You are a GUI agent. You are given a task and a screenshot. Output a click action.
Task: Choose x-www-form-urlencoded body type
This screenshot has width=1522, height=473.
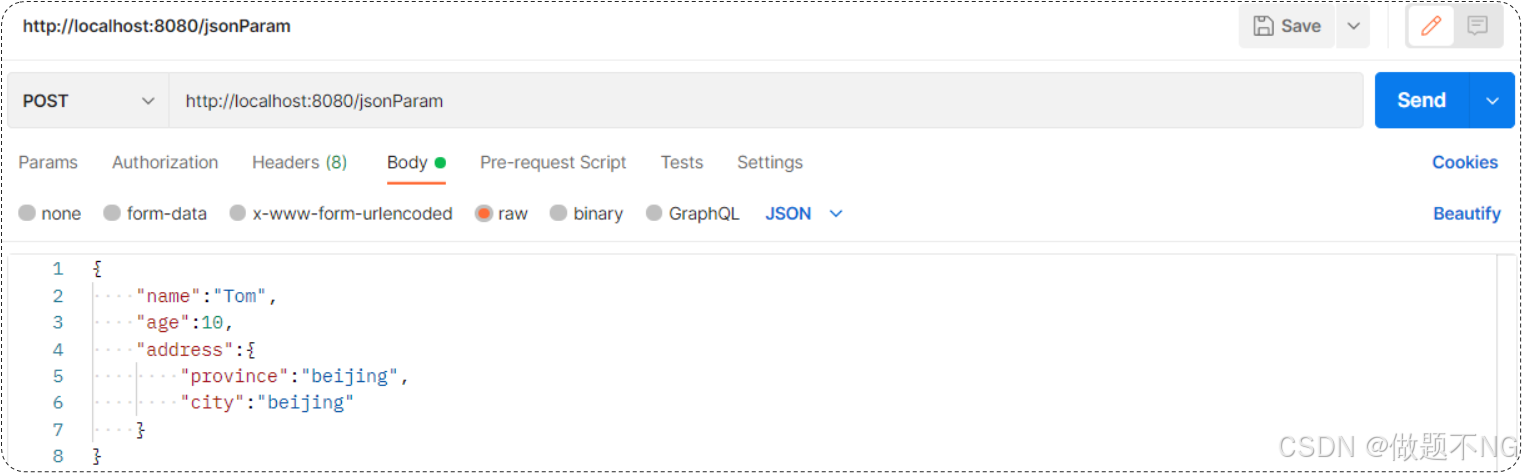341,213
